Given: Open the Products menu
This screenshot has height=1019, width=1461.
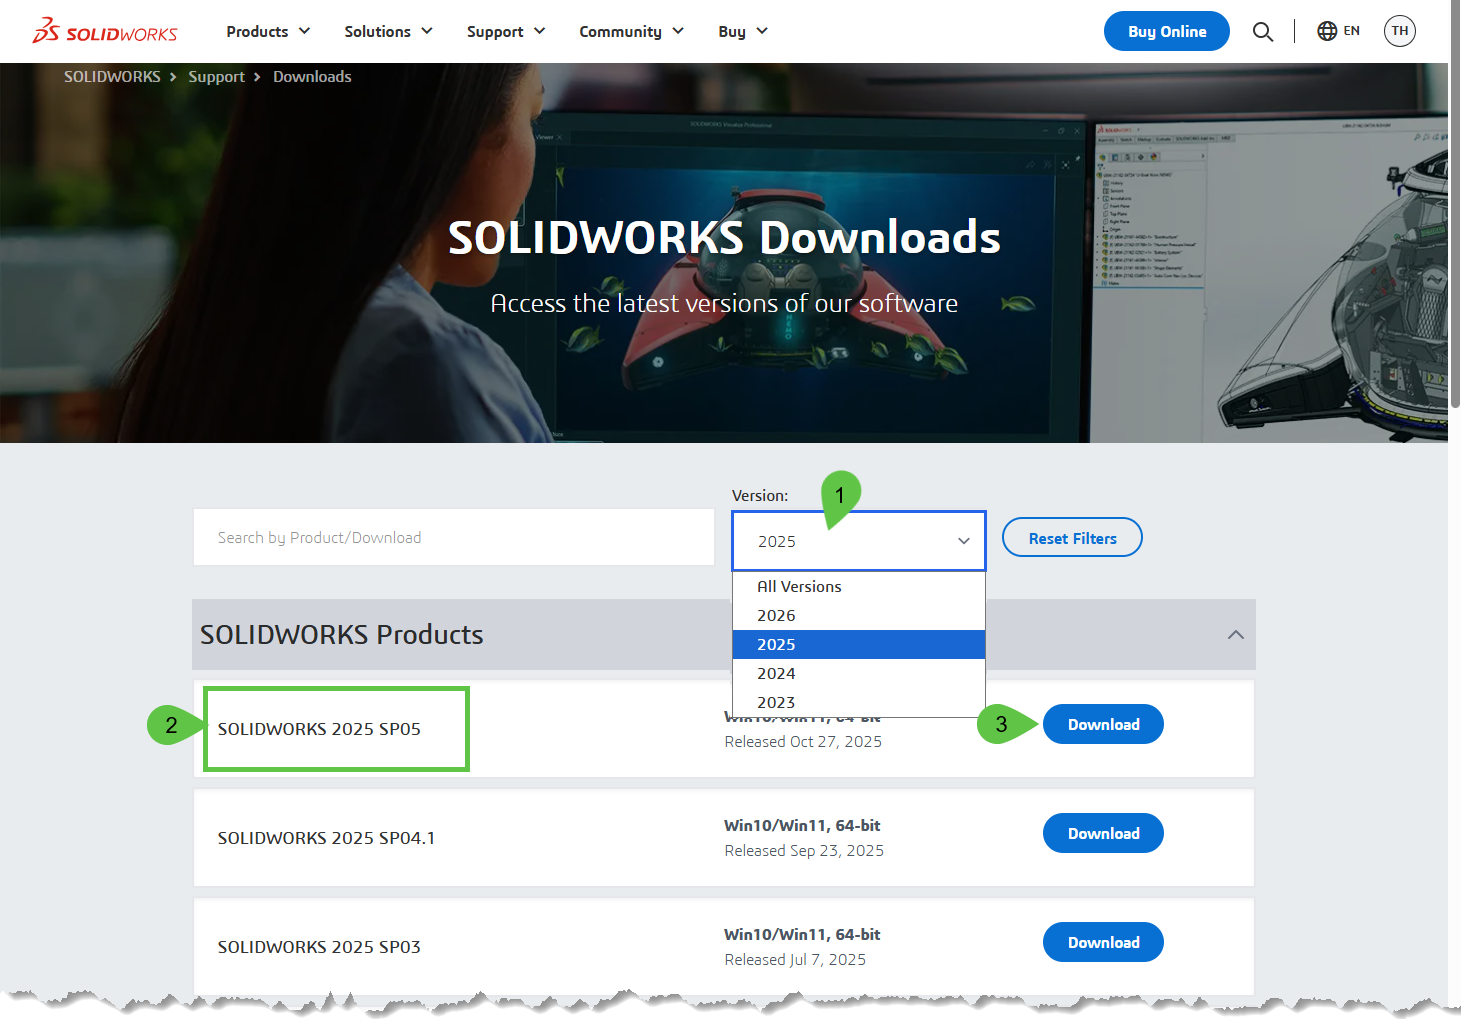Looking at the screenshot, I should coord(267,32).
